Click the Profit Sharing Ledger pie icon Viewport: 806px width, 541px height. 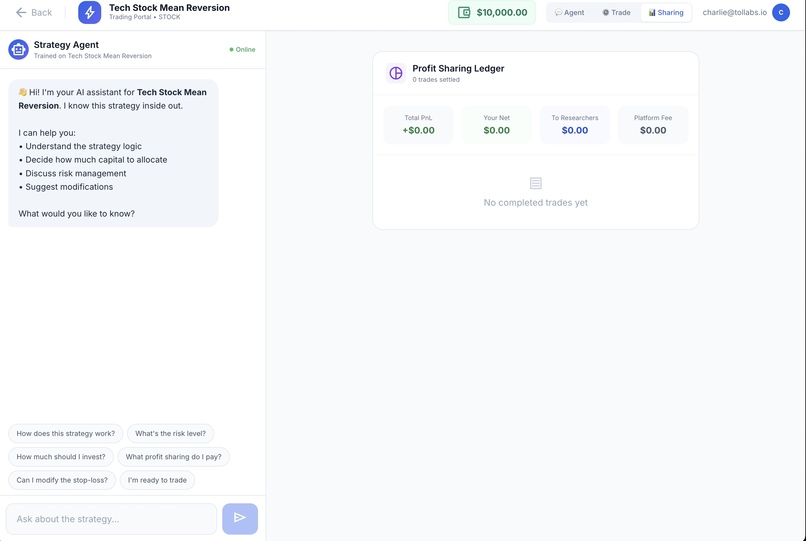396,73
